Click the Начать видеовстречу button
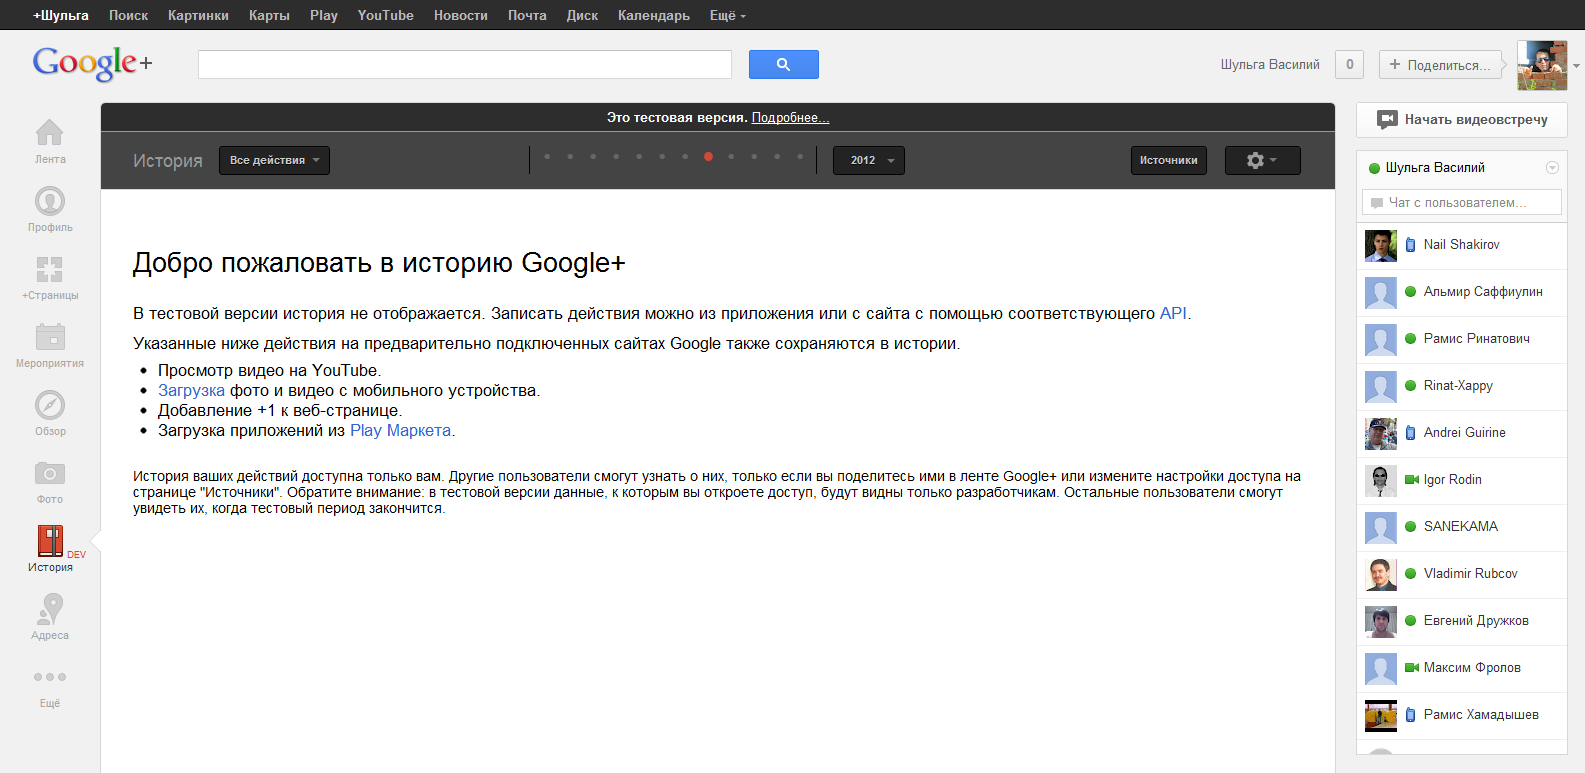1585x773 pixels. (1462, 120)
